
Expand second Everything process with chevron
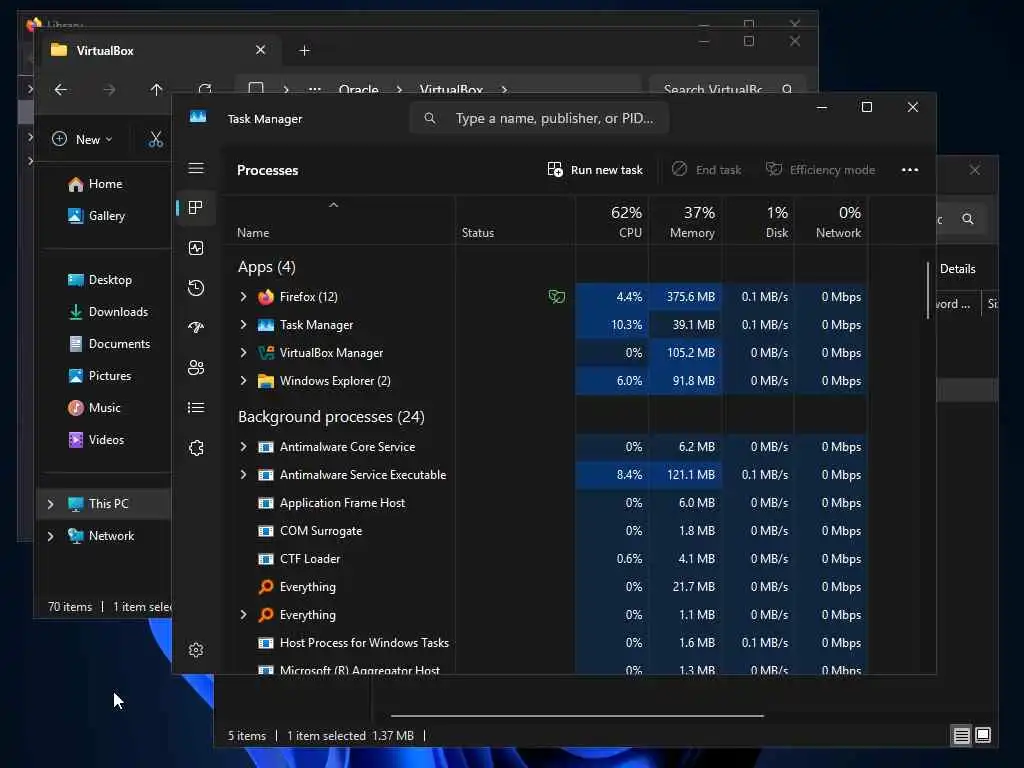(244, 615)
